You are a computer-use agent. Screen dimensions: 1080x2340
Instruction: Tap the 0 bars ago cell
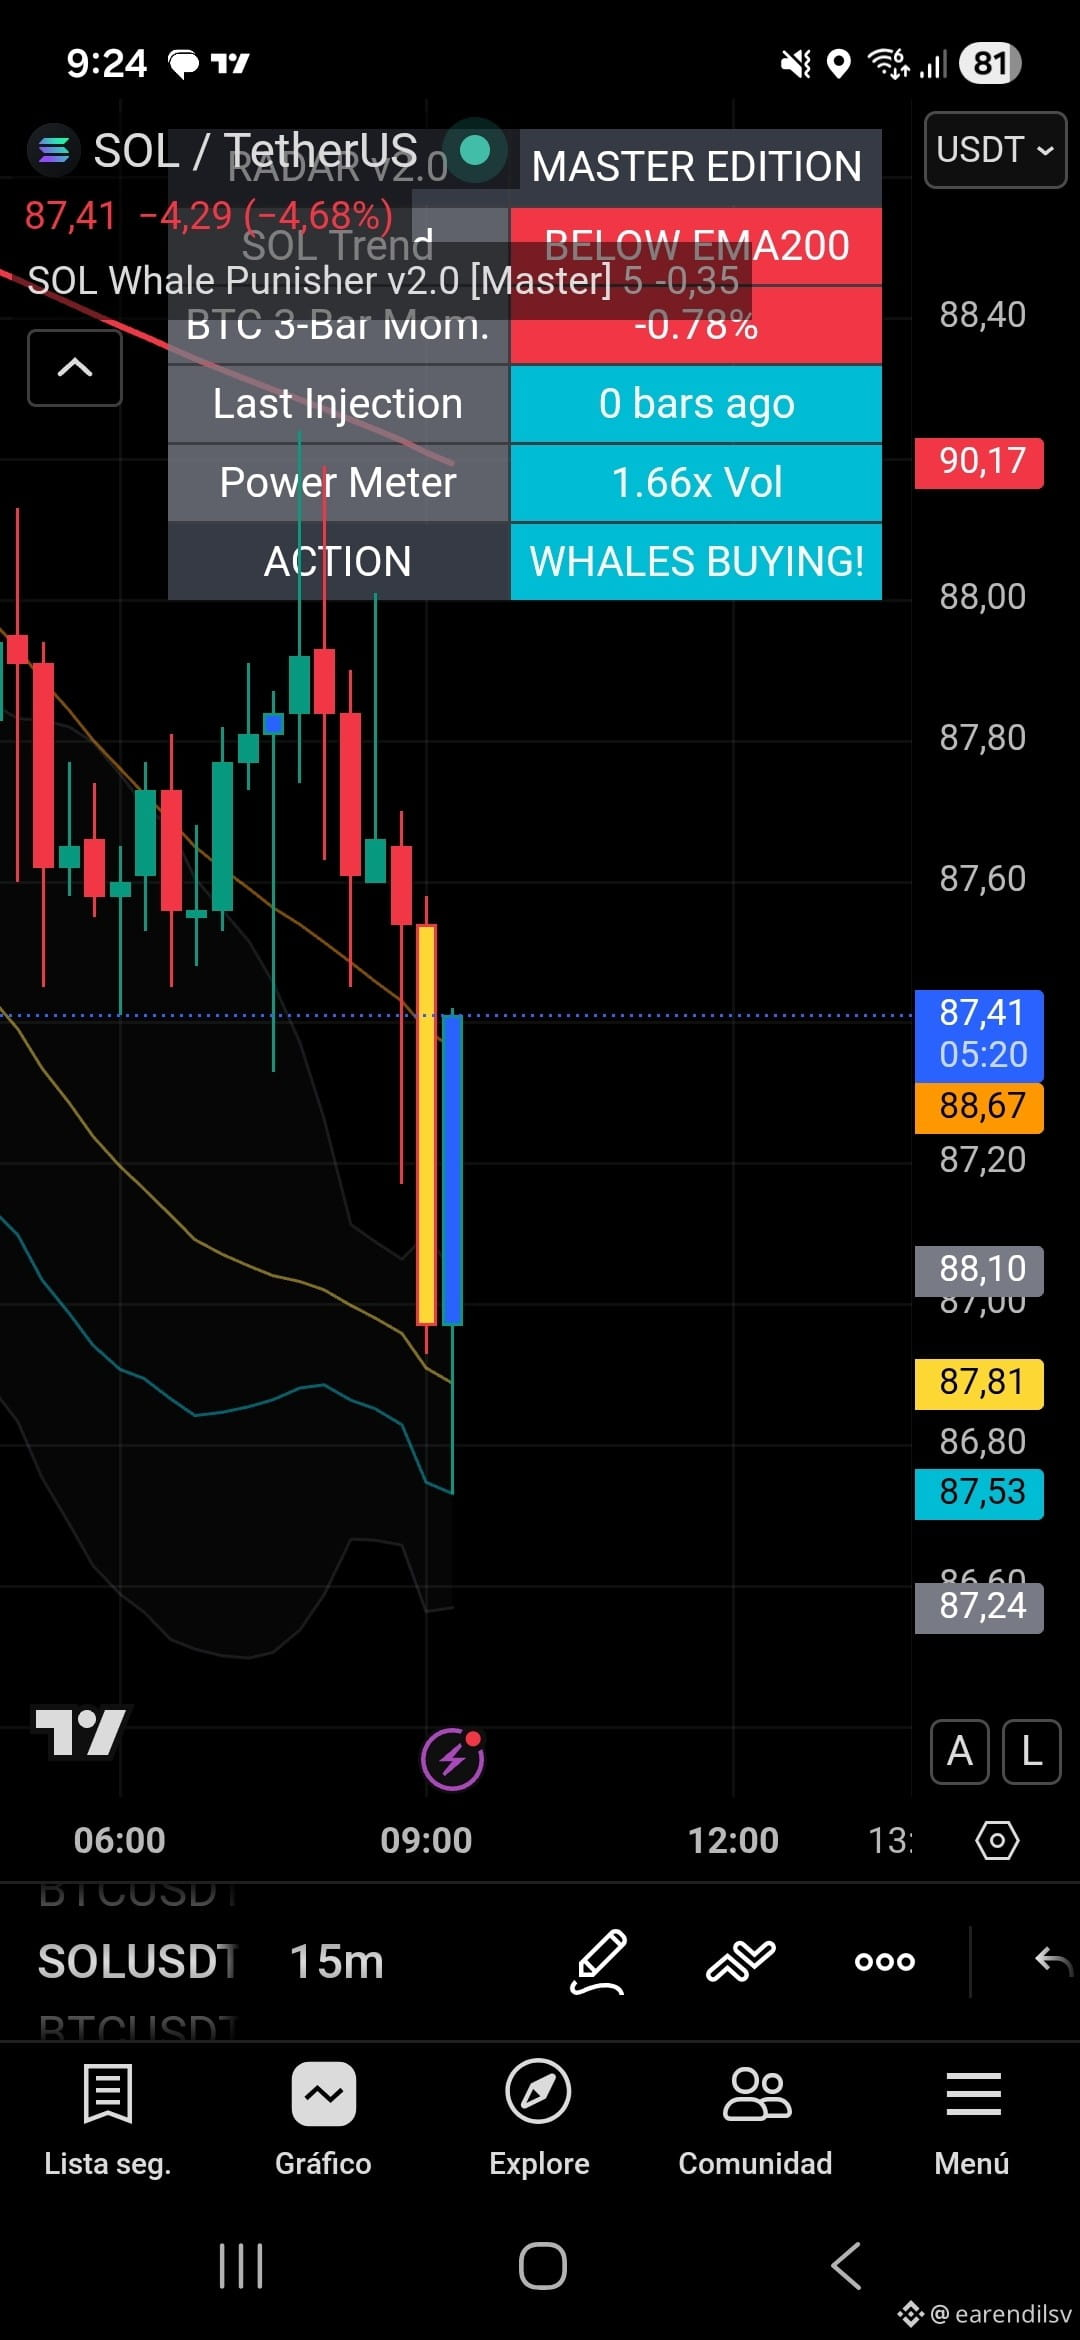tap(696, 404)
